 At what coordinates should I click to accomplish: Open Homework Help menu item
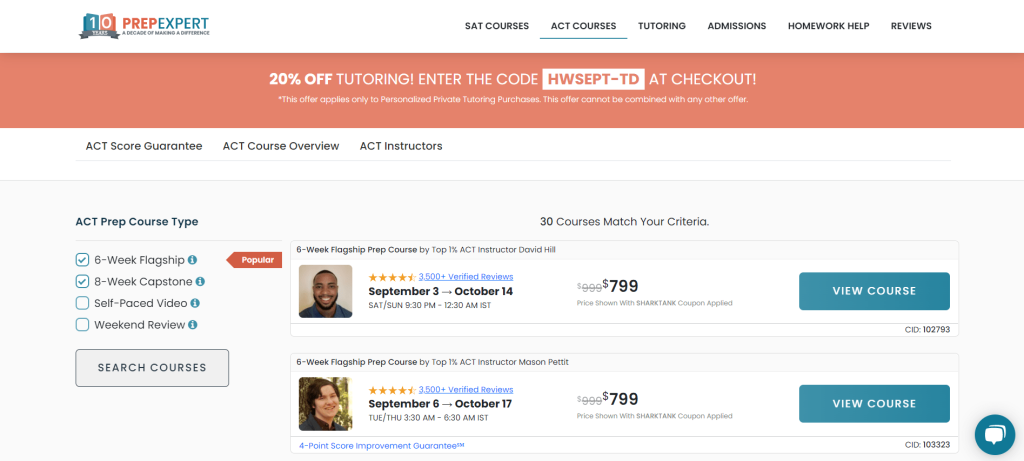(x=828, y=26)
